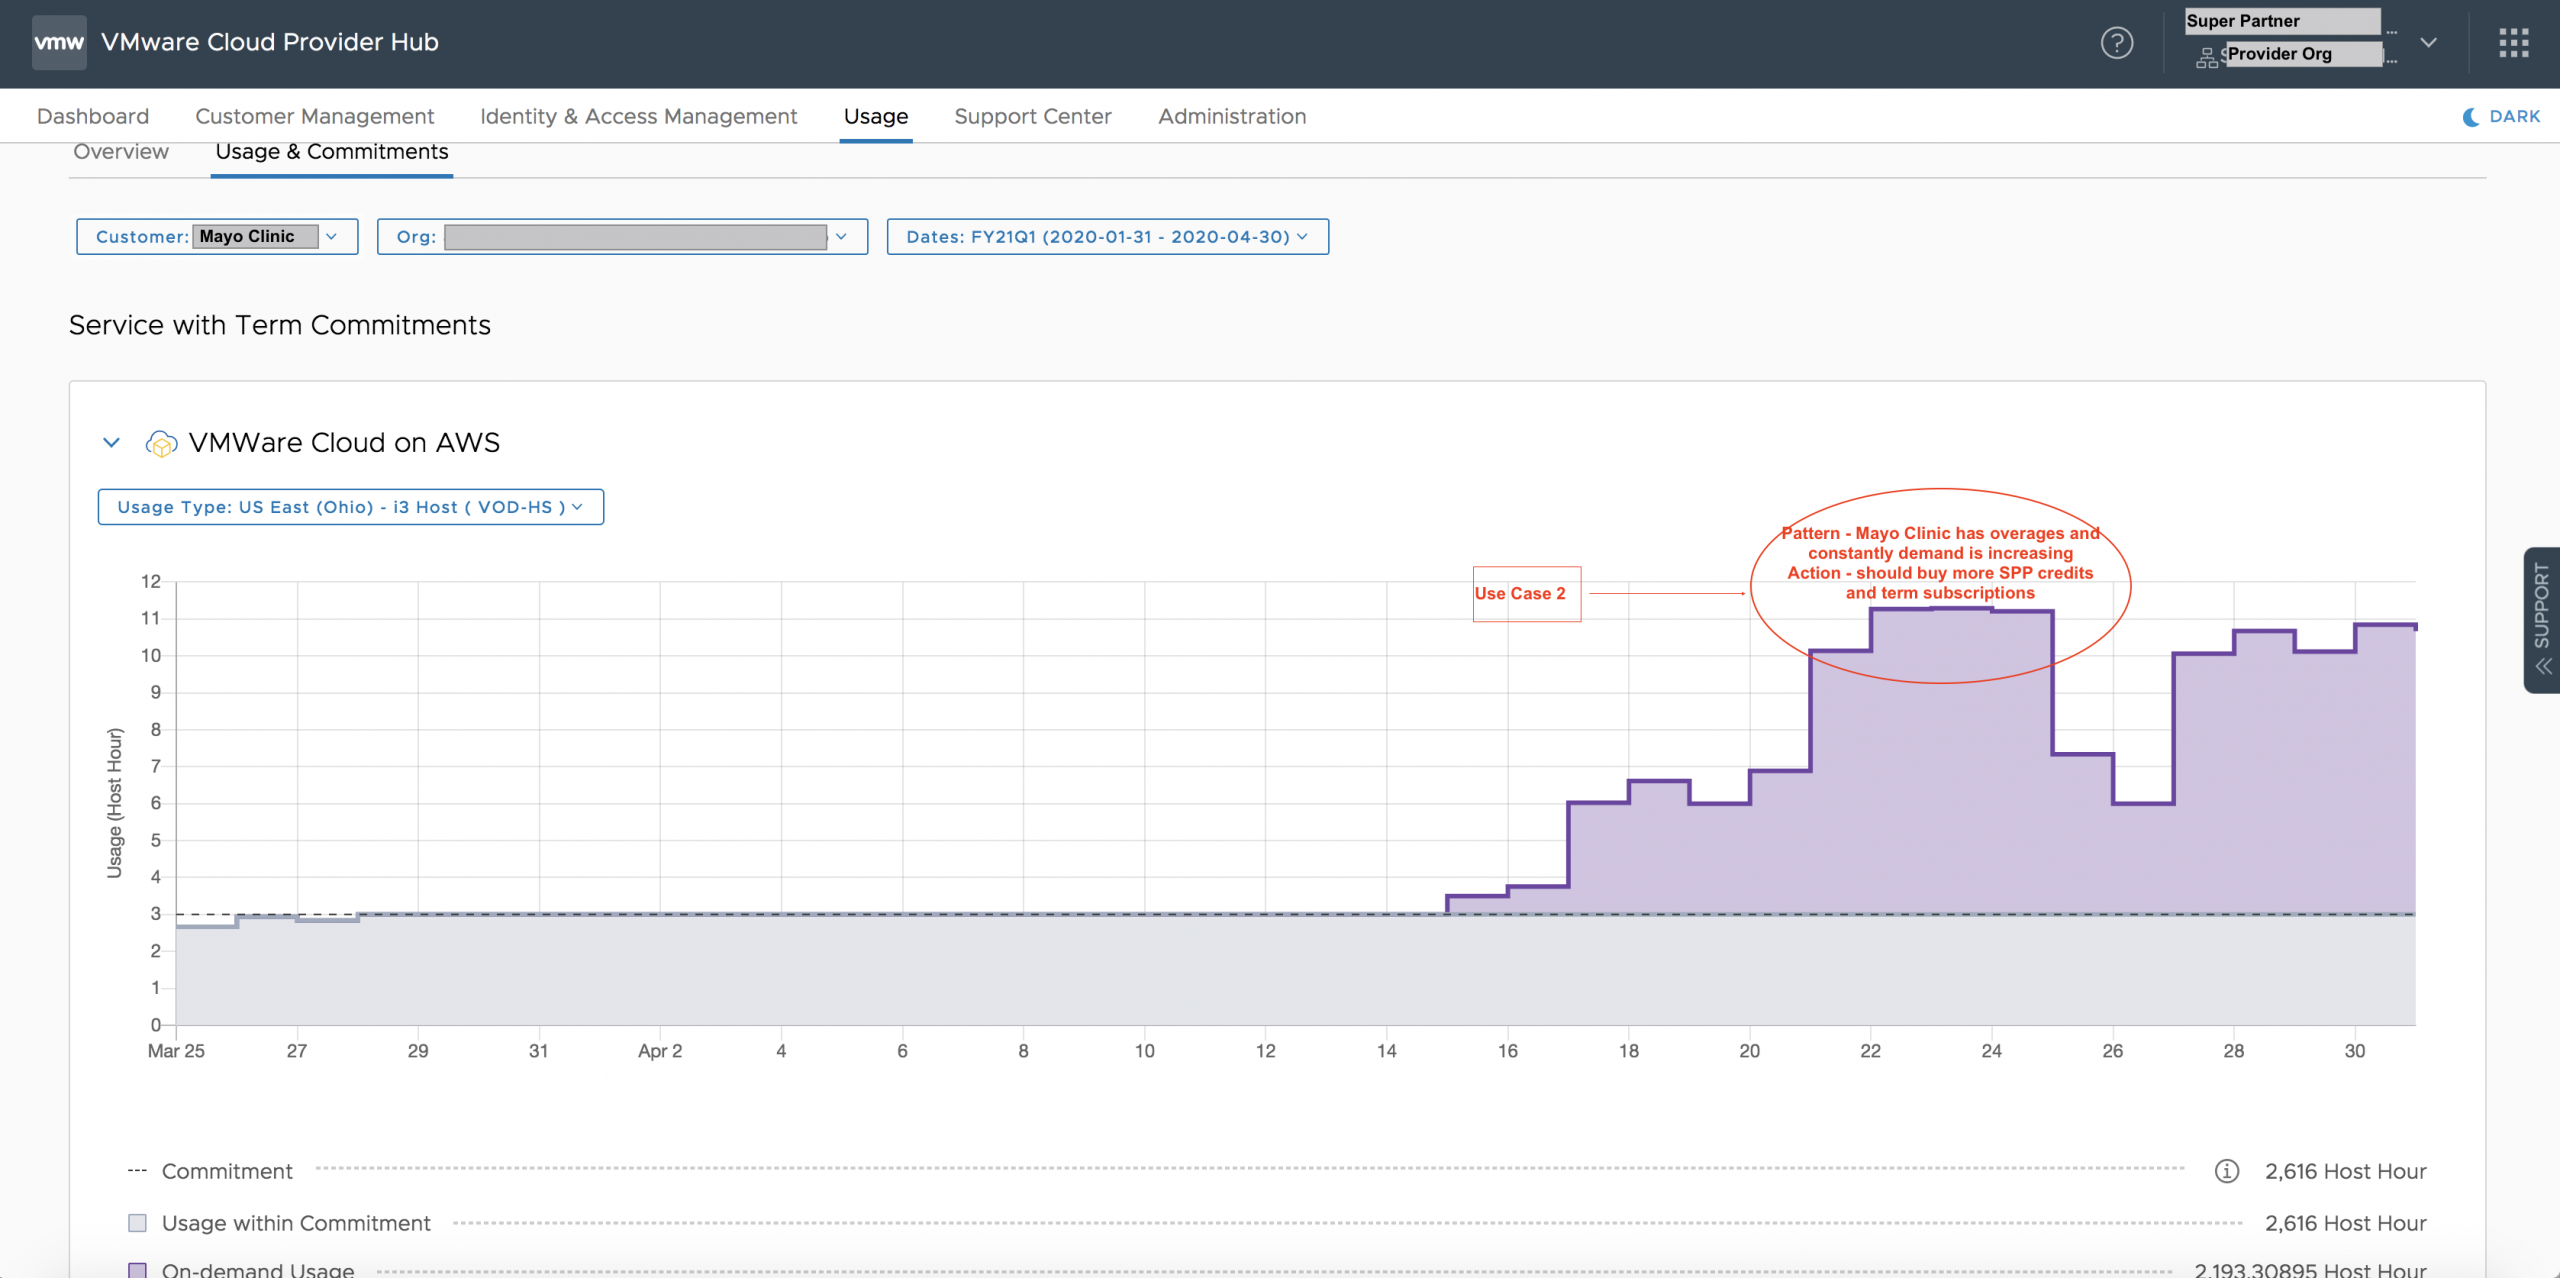Click the VMware Cloud on AWS service icon
Image resolution: width=2560 pixels, height=1278 pixels.
(x=161, y=443)
